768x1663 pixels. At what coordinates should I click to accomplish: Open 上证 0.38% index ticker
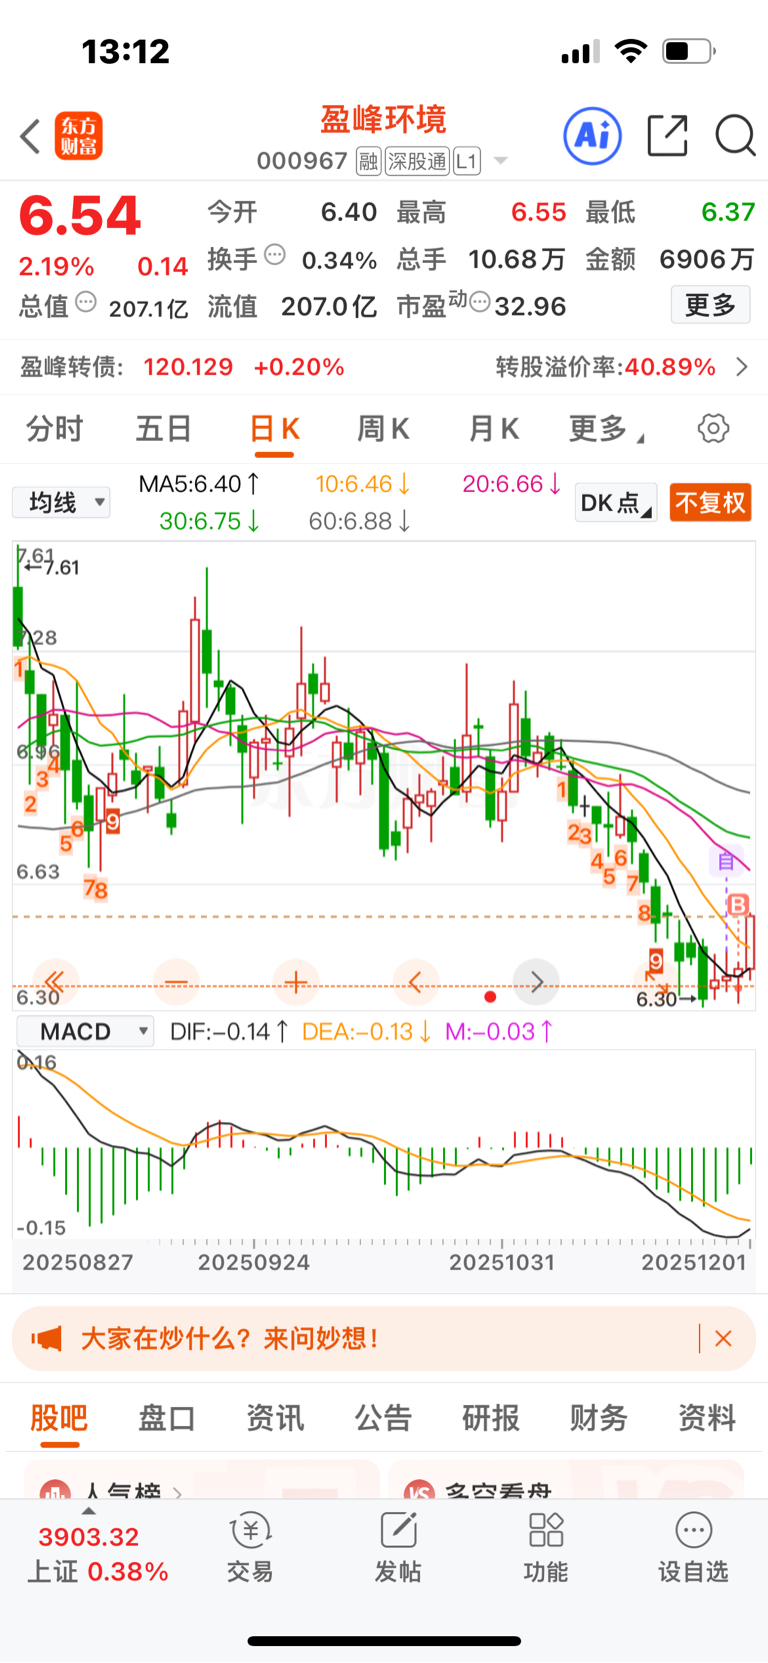tap(97, 1572)
